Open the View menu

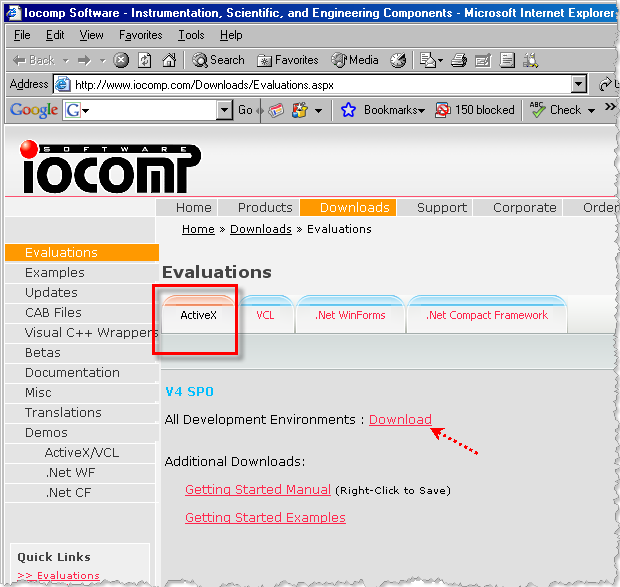[91, 35]
